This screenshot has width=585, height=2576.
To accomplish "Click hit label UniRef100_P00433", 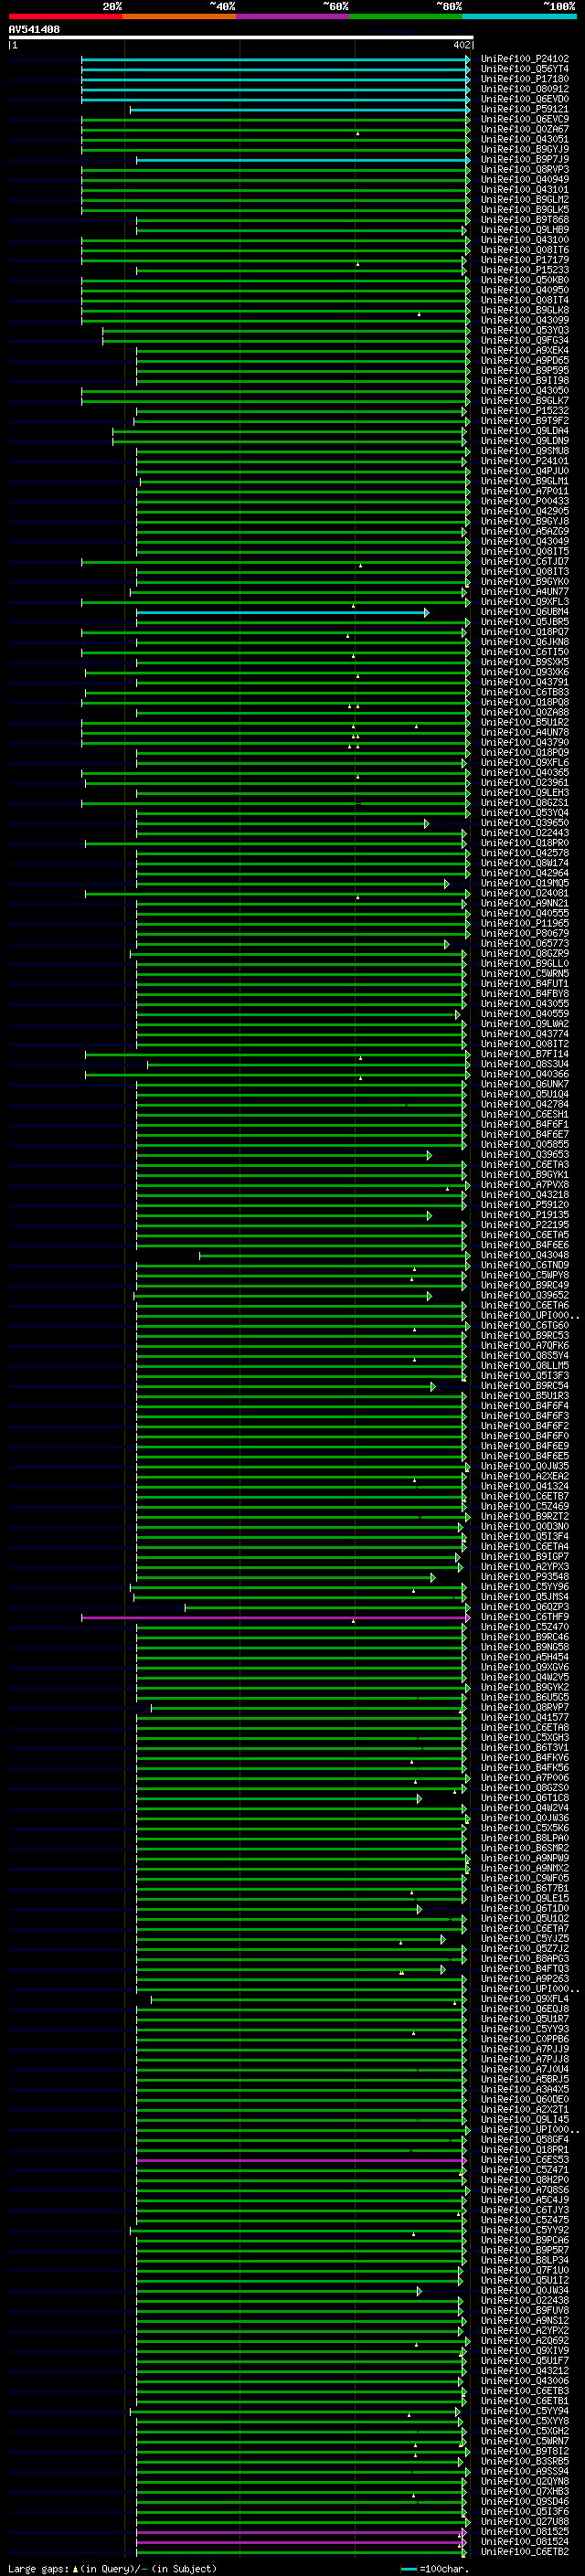I will (x=525, y=501).
